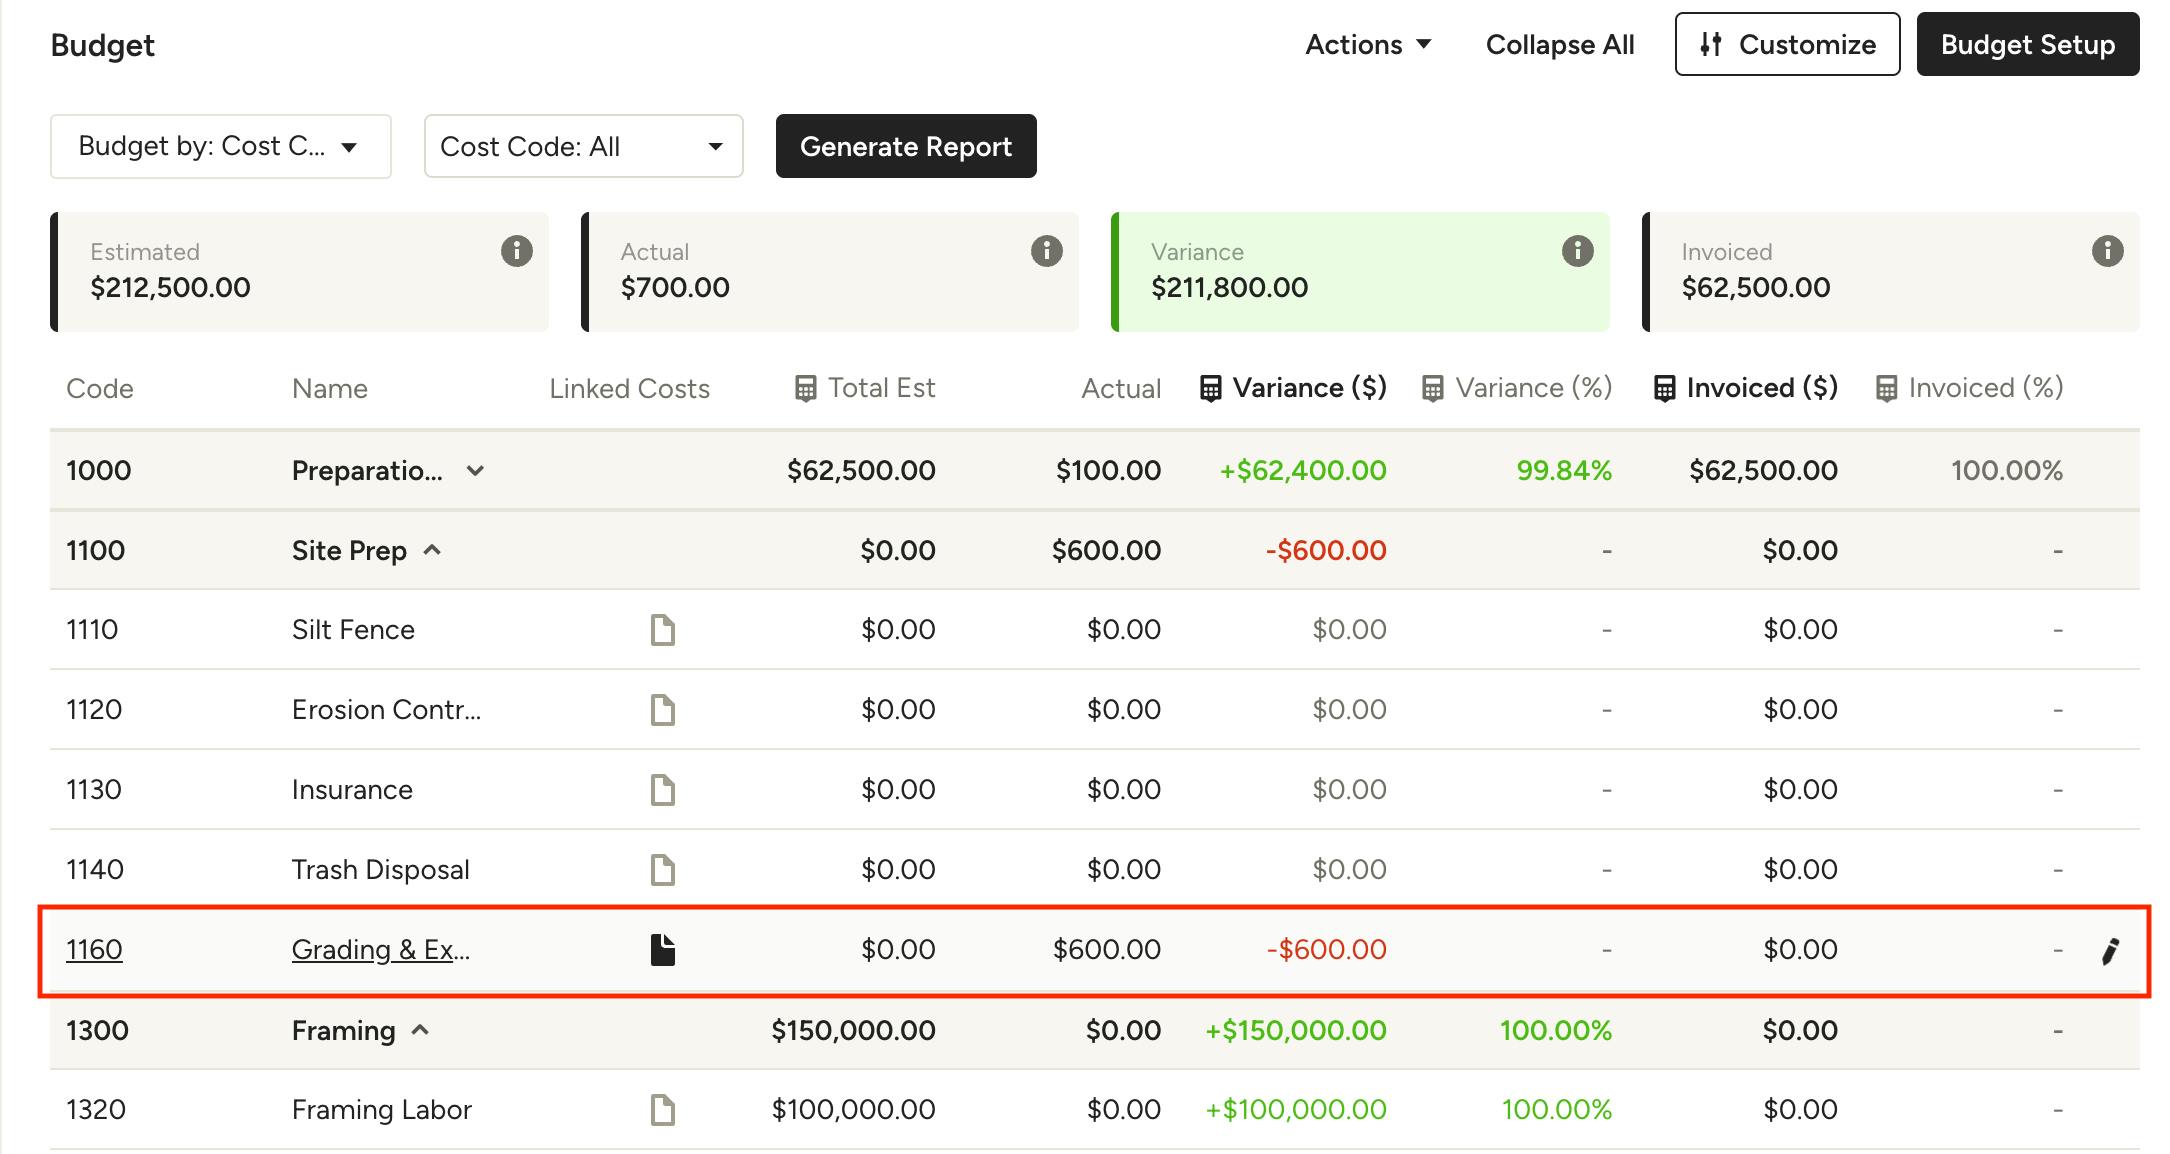Open the Actions menu

pyautogui.click(x=1368, y=45)
